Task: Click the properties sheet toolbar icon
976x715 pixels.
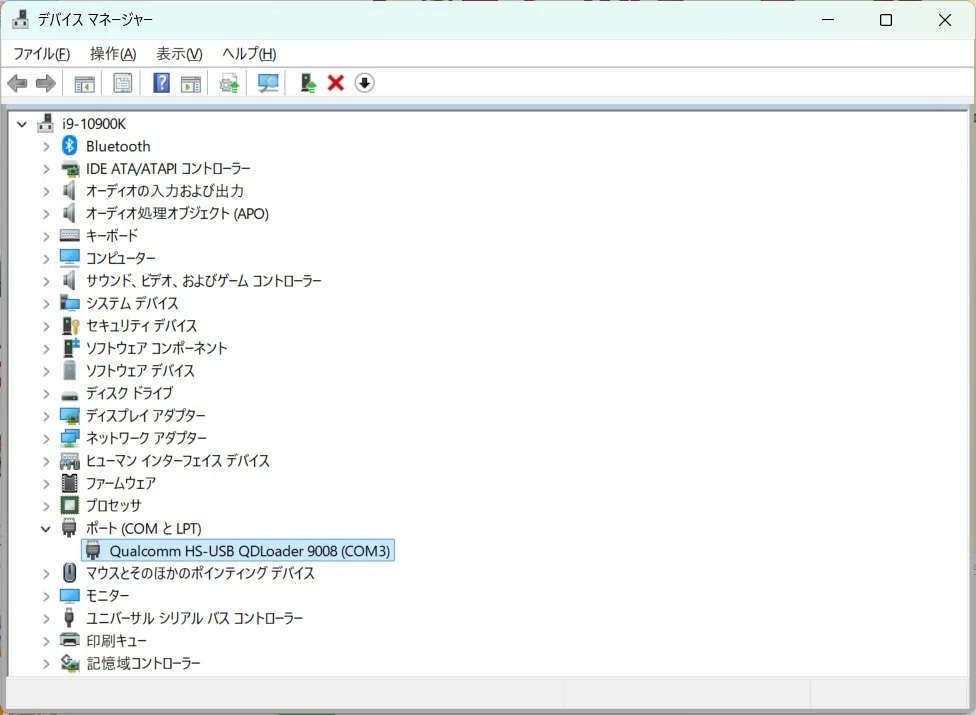Action: (x=123, y=83)
